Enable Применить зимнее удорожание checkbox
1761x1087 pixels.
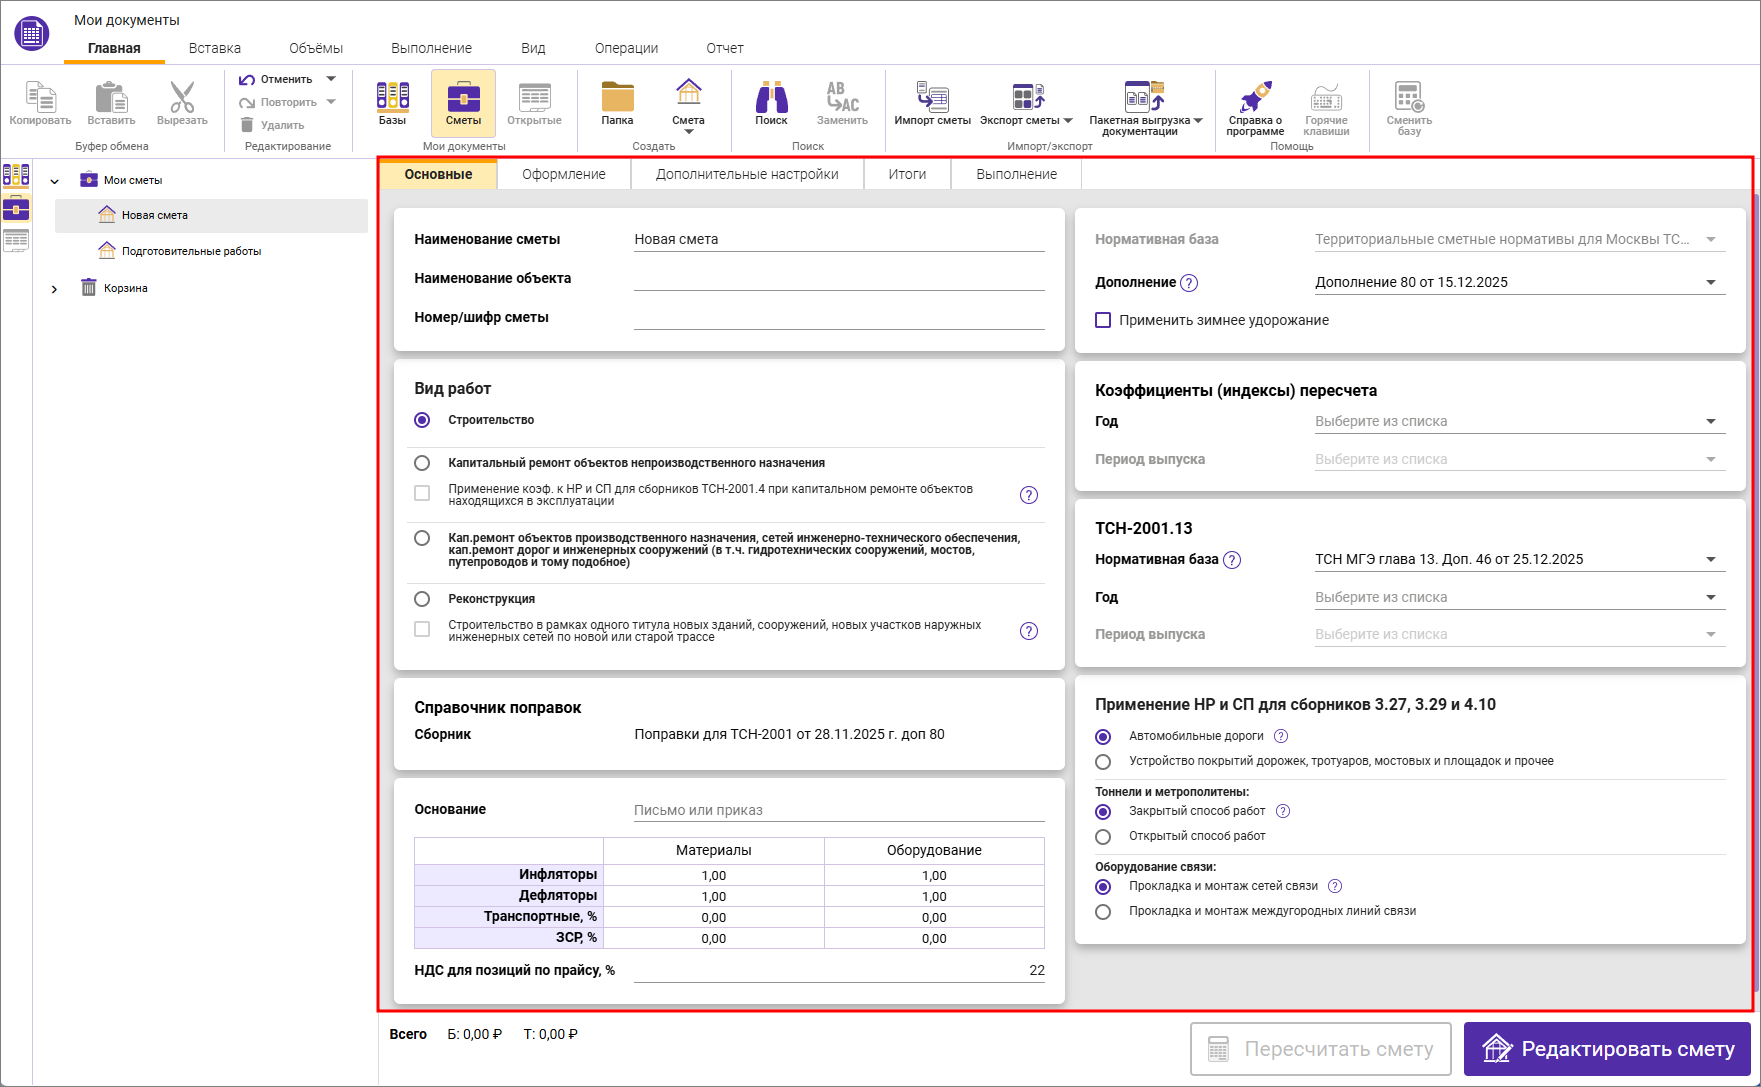tap(1103, 321)
